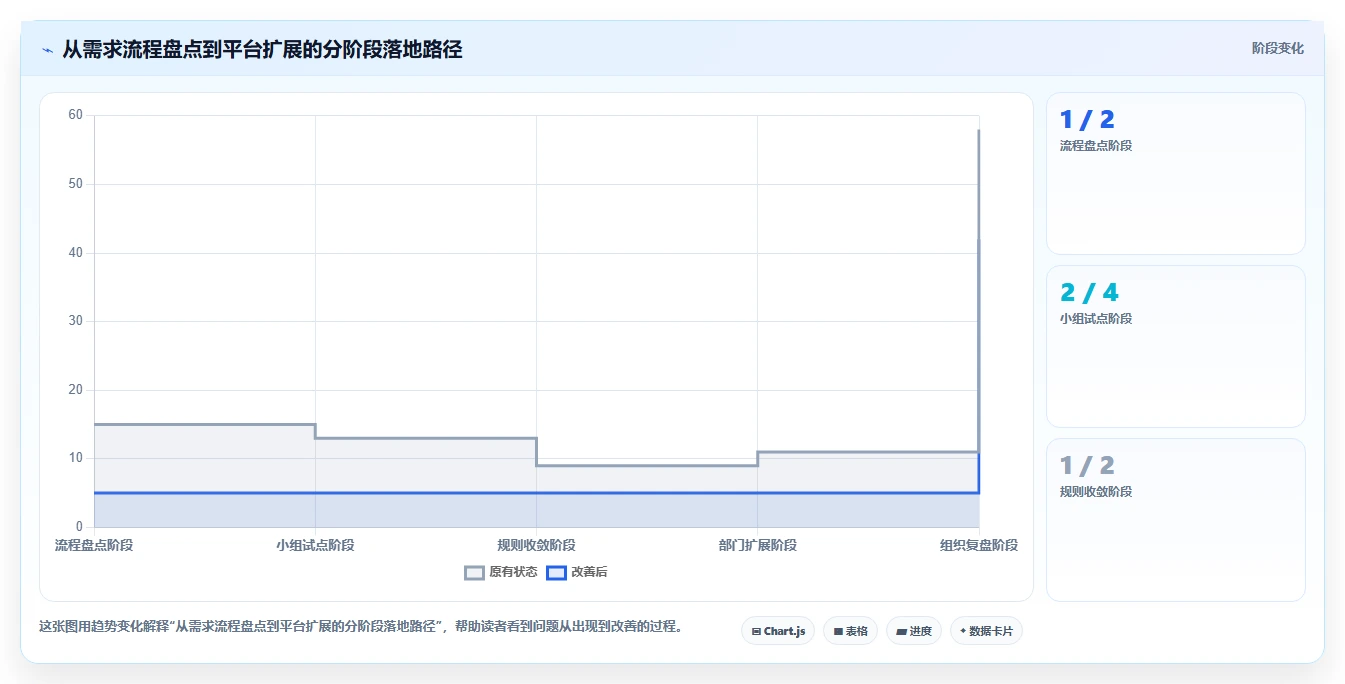Click the icon inside the 表格 tag
Image resolution: width=1345 pixels, height=684 pixels.
pyautogui.click(x=838, y=632)
